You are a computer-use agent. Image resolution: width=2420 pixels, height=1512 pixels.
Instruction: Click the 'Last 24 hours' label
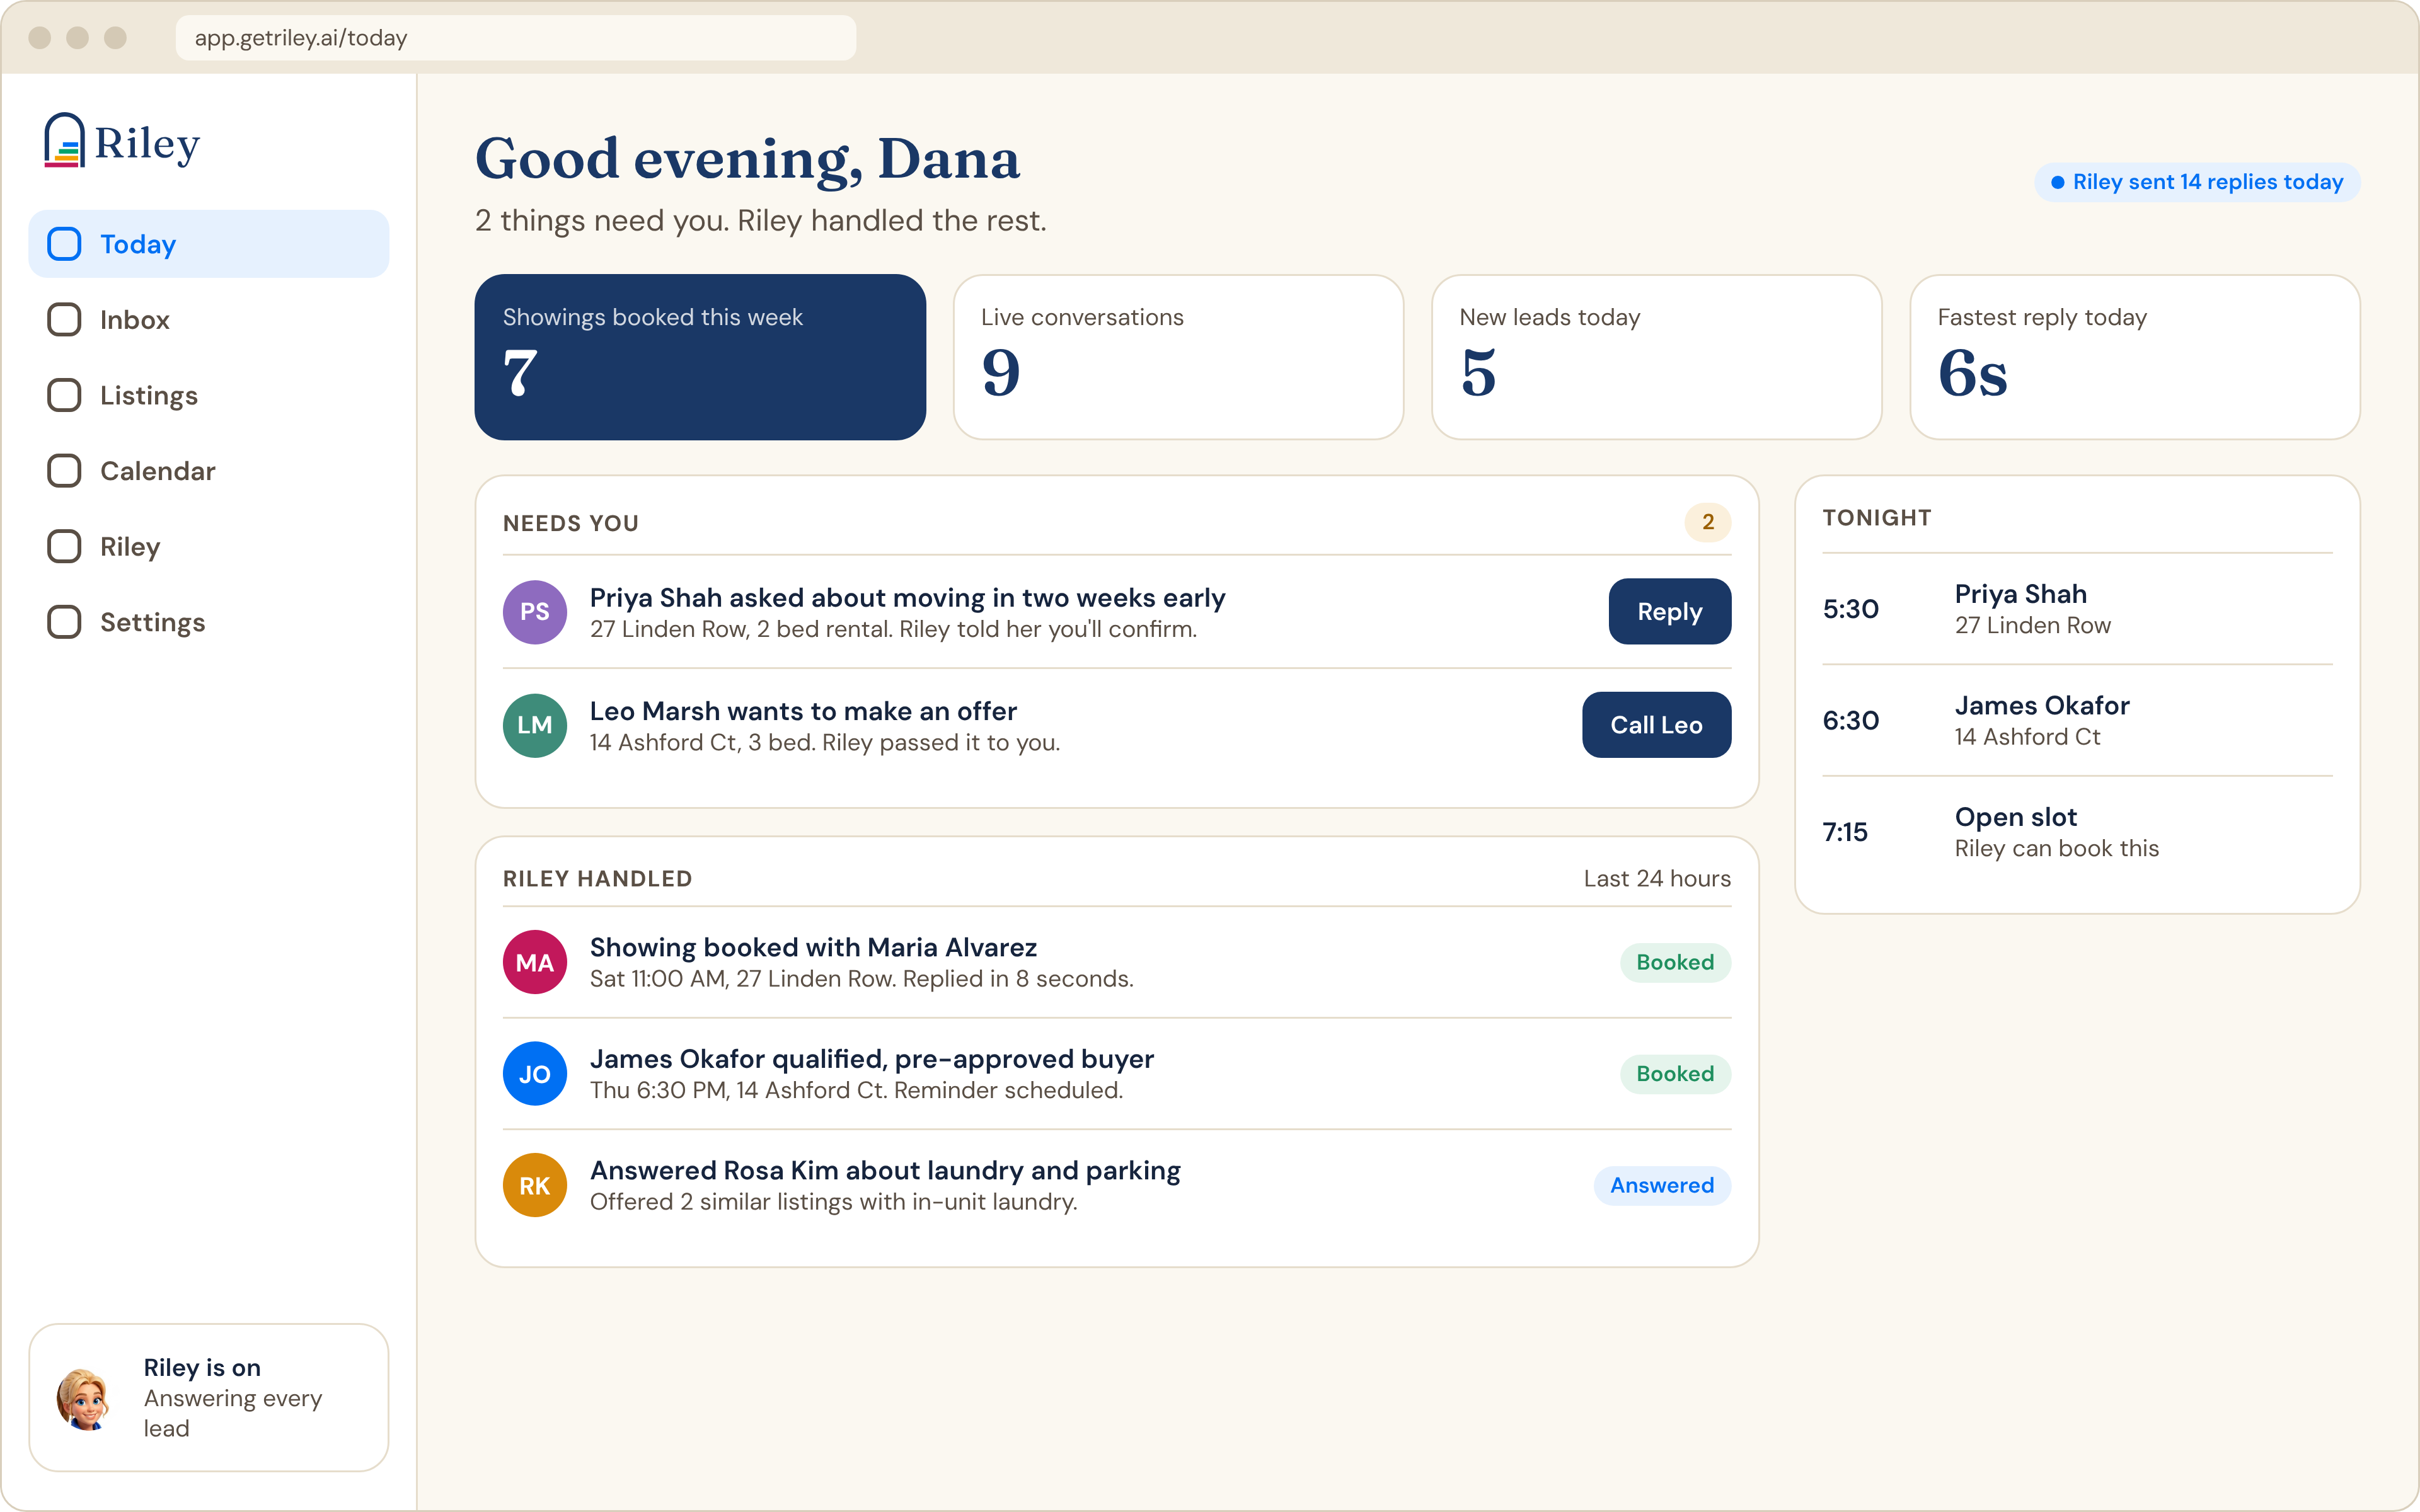pyautogui.click(x=1657, y=879)
